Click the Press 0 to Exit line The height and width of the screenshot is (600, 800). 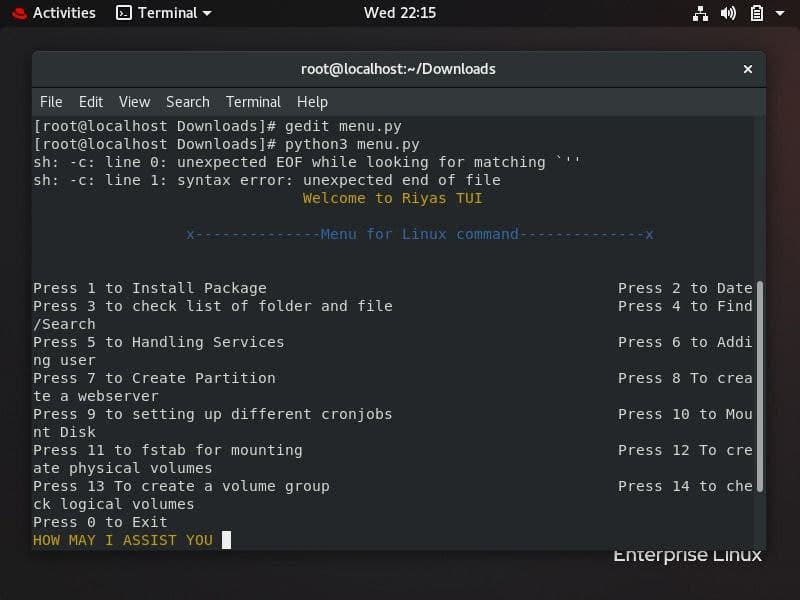100,521
